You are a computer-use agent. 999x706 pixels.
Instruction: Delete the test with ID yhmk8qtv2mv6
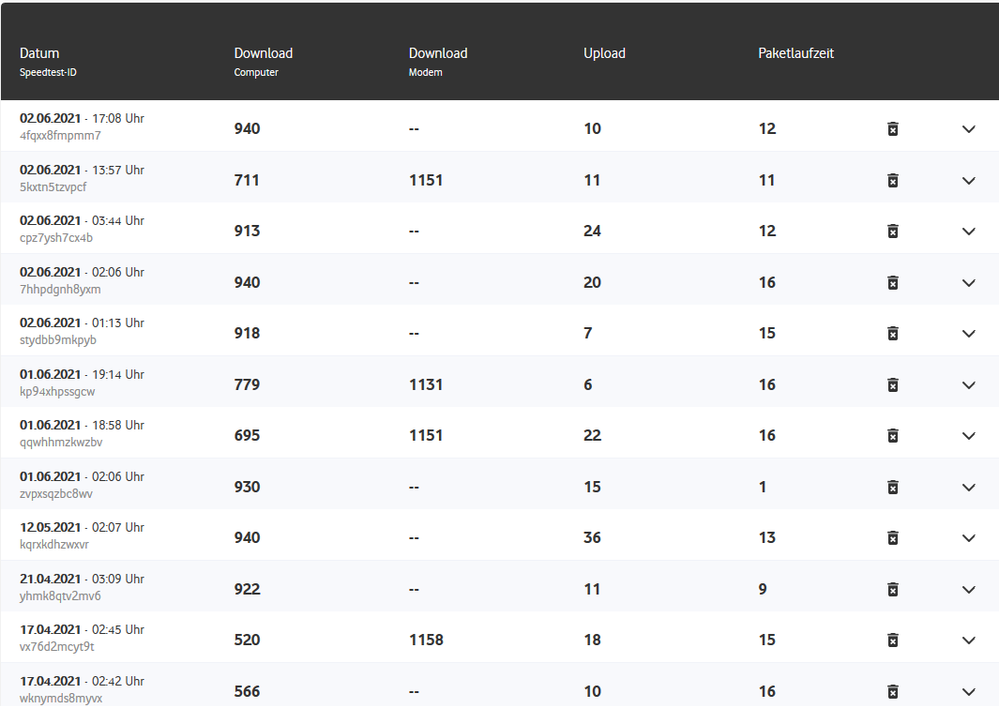pyautogui.click(x=892, y=589)
